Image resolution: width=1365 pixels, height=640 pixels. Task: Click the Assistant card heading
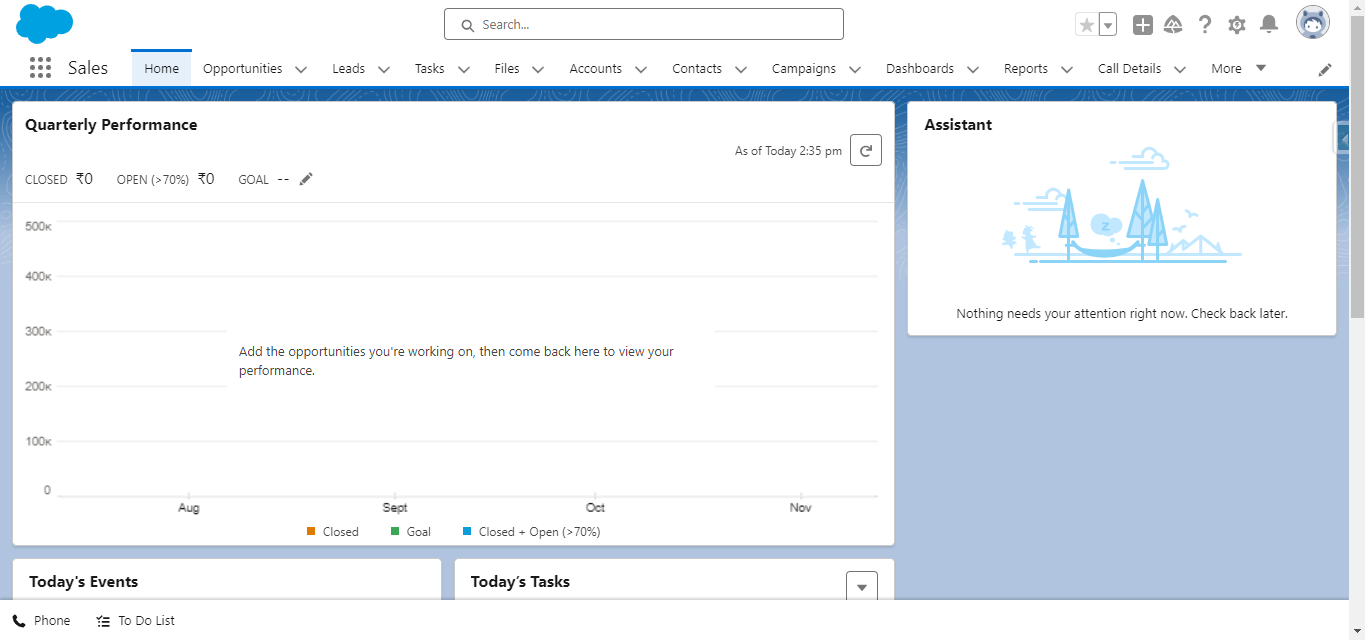[x=958, y=125]
